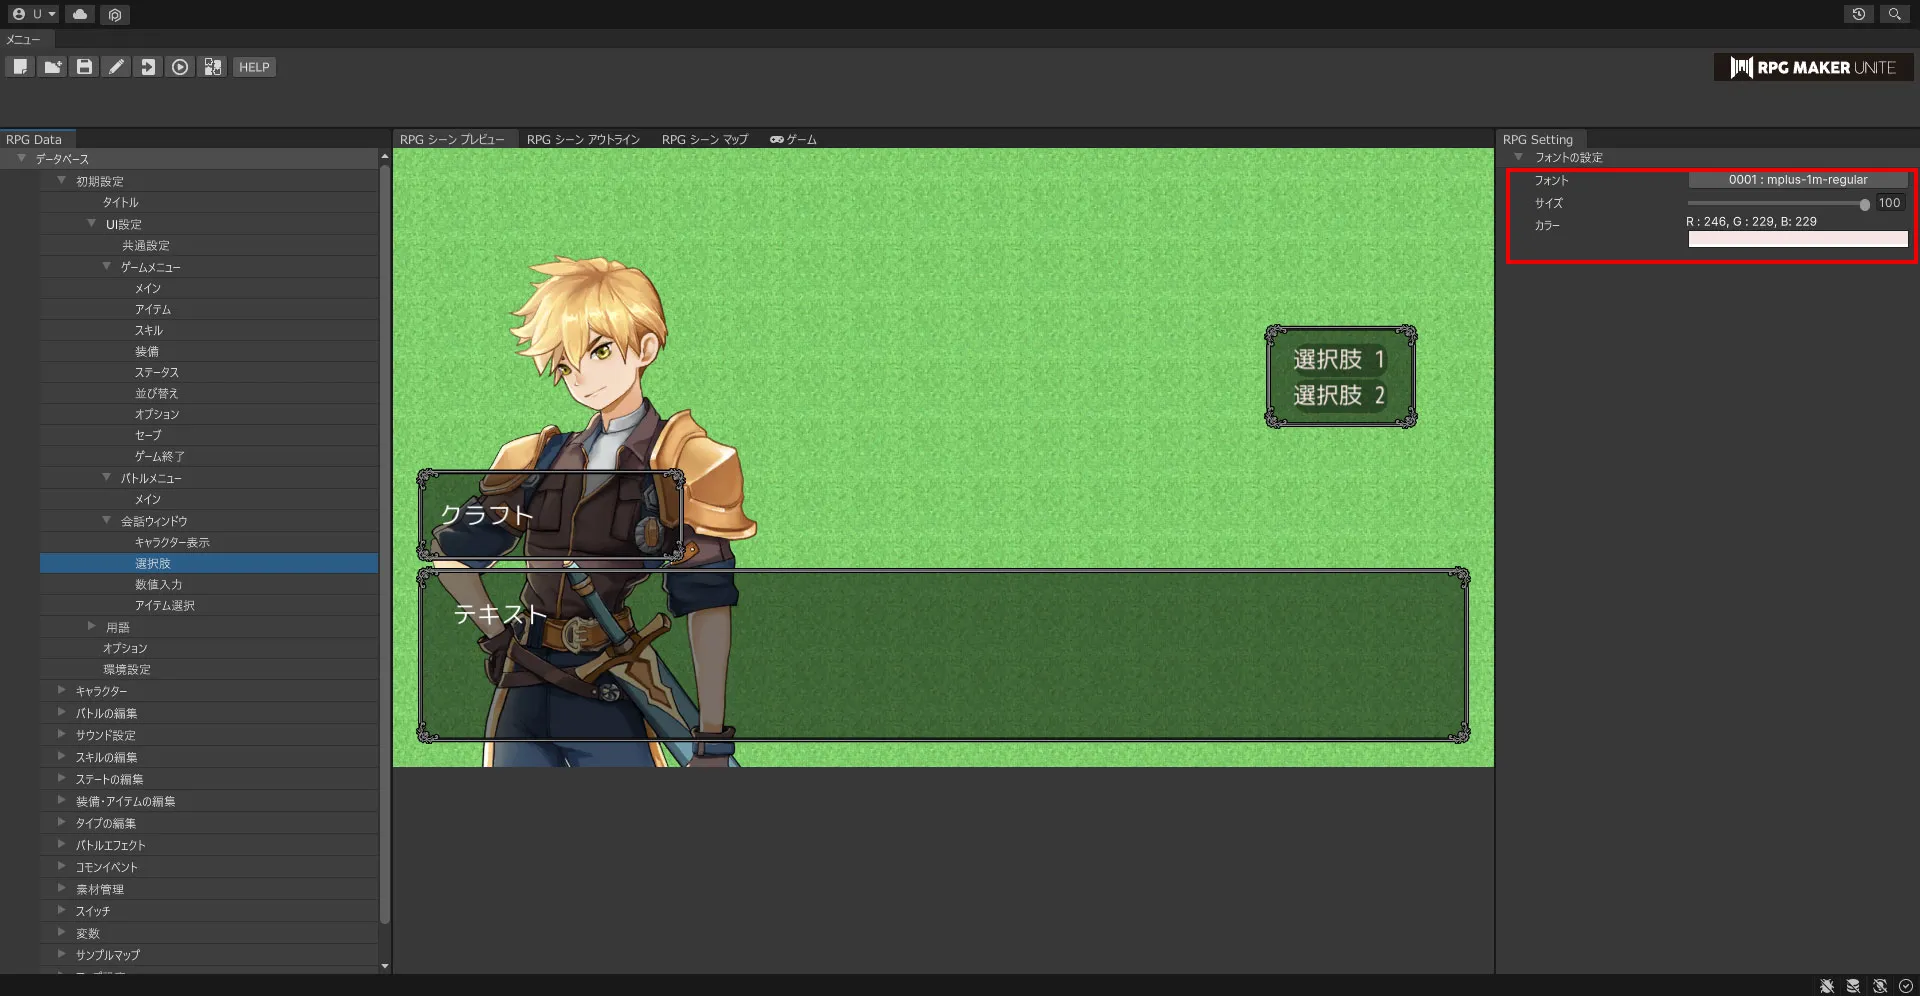Open the magnifier search icon

click(x=1894, y=14)
